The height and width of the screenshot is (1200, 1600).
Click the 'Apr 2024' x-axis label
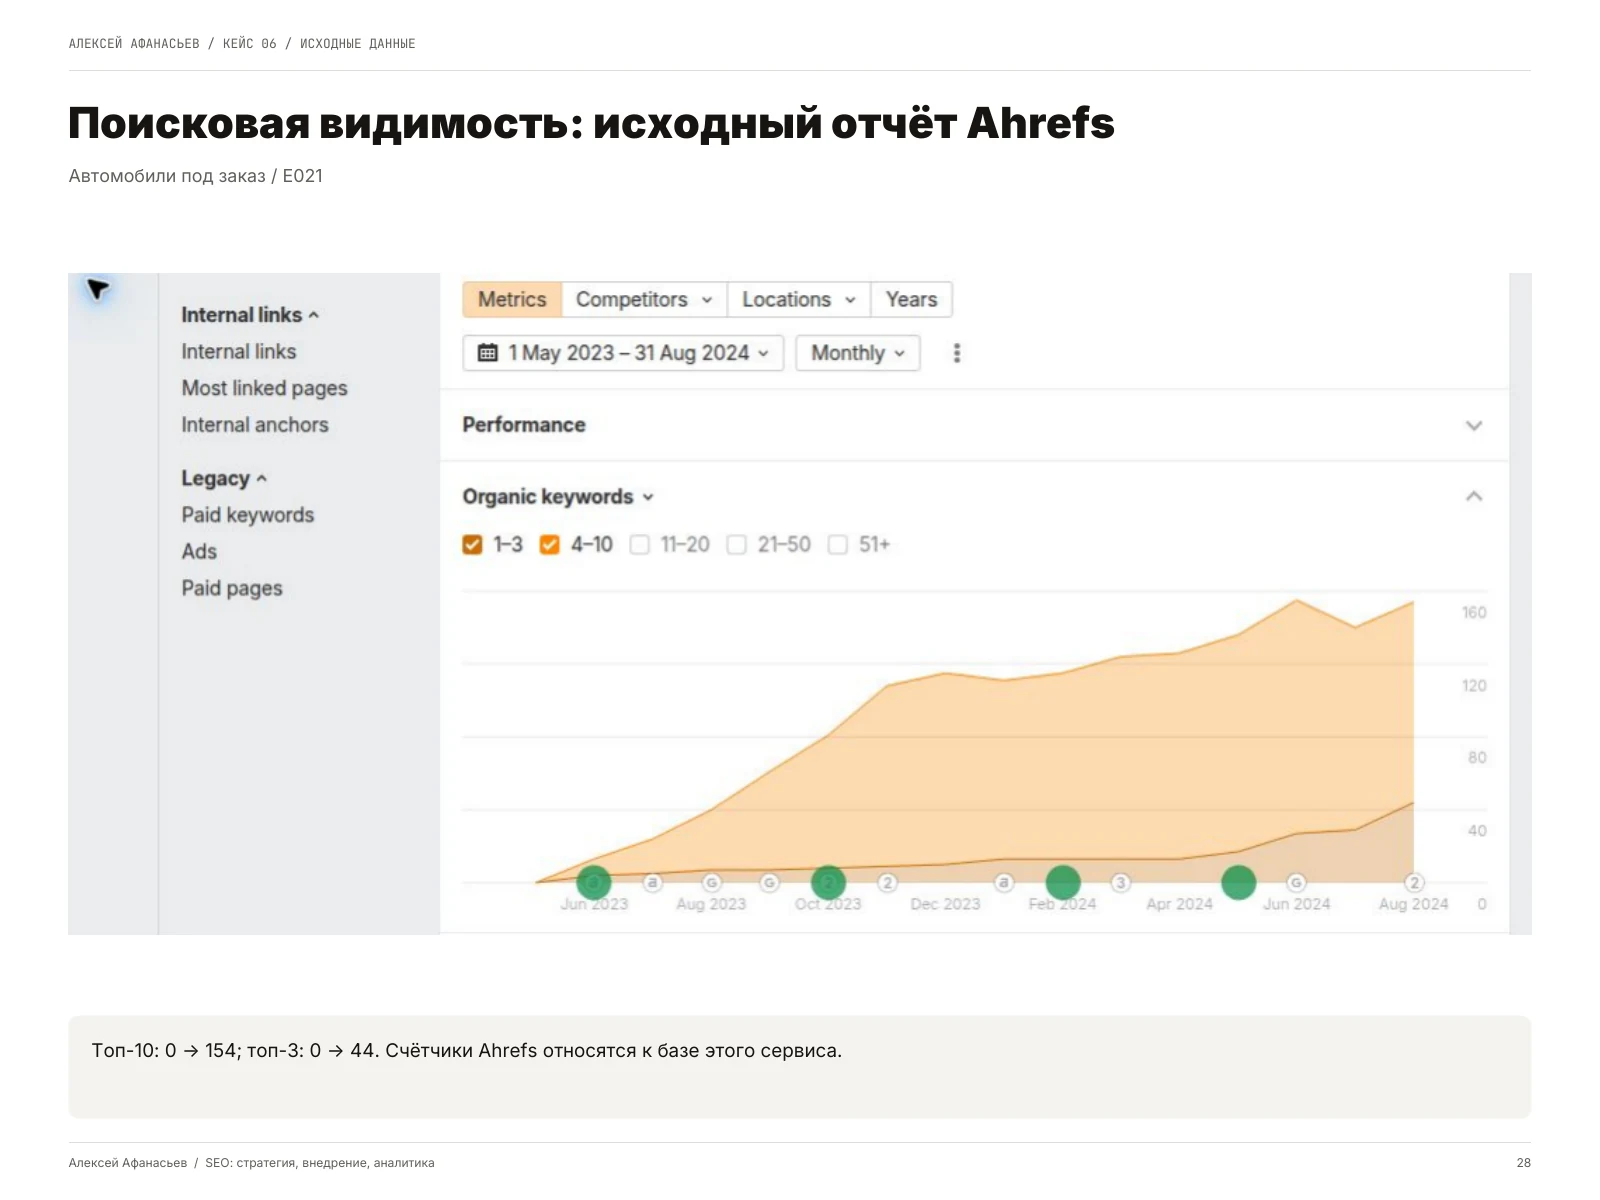coord(1179,904)
